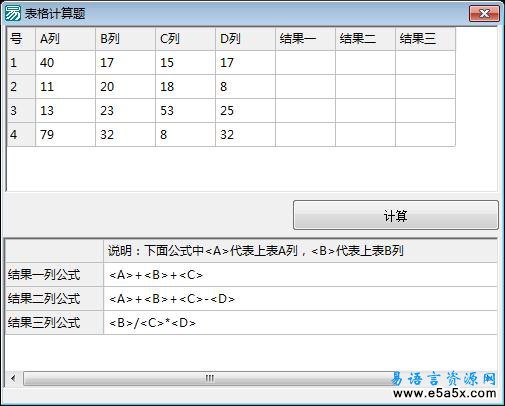Click the 说明 description header cell

[300, 251]
